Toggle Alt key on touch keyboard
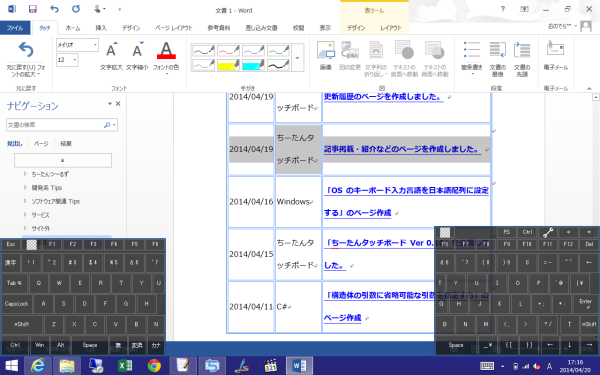 (x=60, y=345)
